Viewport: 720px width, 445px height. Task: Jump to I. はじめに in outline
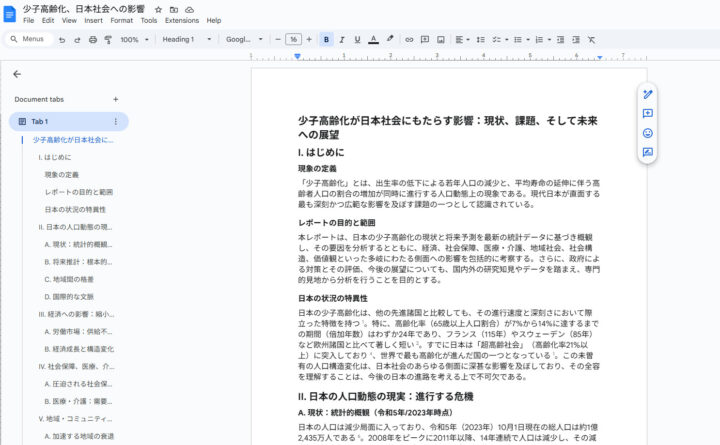[55, 157]
